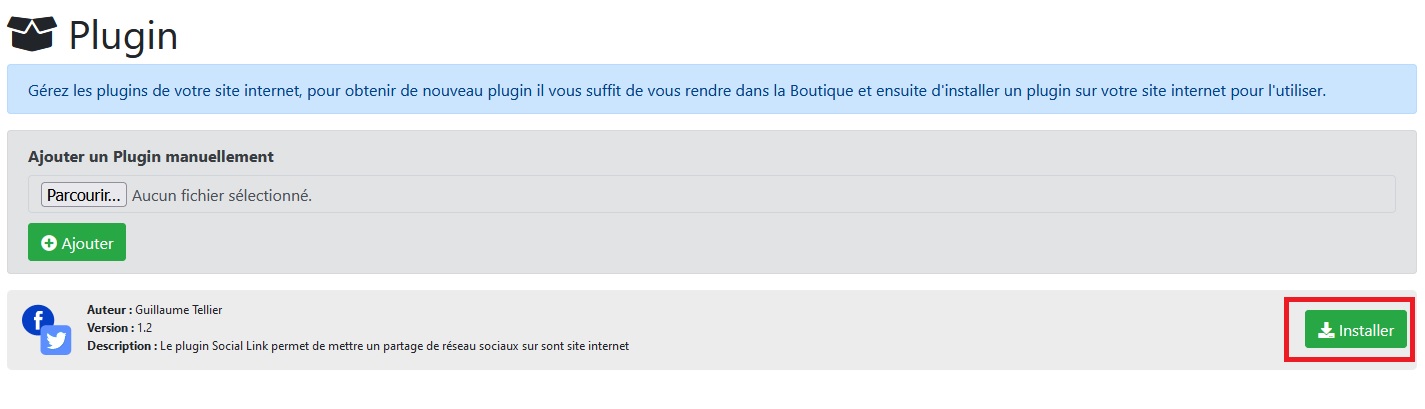Screen dimensions: 1425x409
Task: Open file chooser with Parcourir button
Action: pyautogui.click(x=84, y=195)
